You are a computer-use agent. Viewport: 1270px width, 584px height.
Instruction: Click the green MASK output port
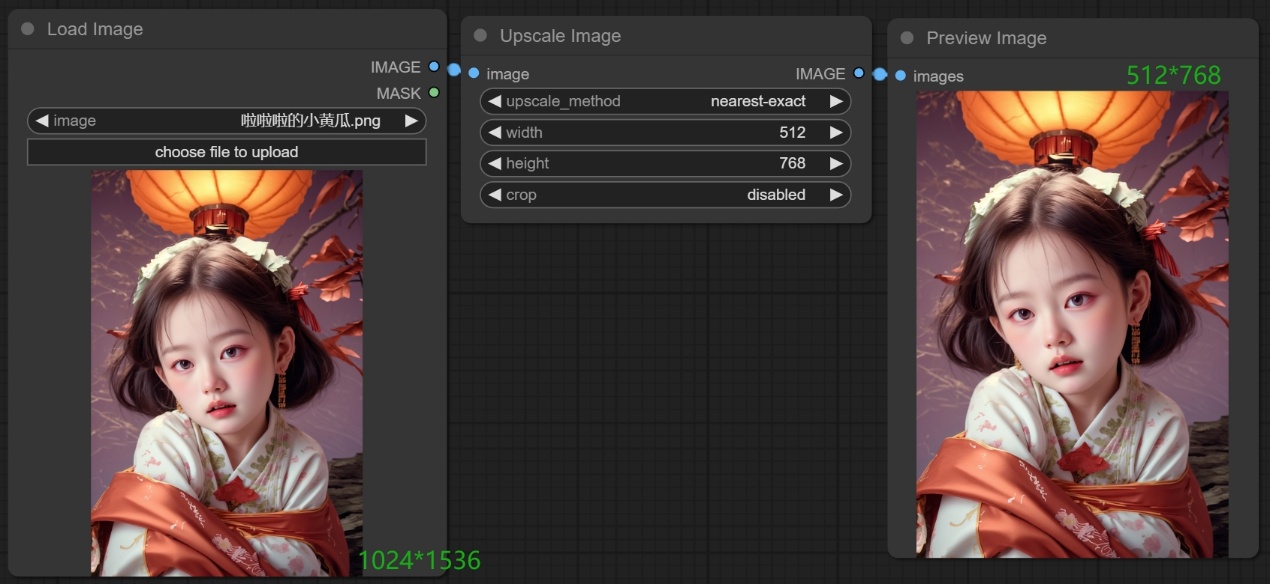(x=433, y=93)
